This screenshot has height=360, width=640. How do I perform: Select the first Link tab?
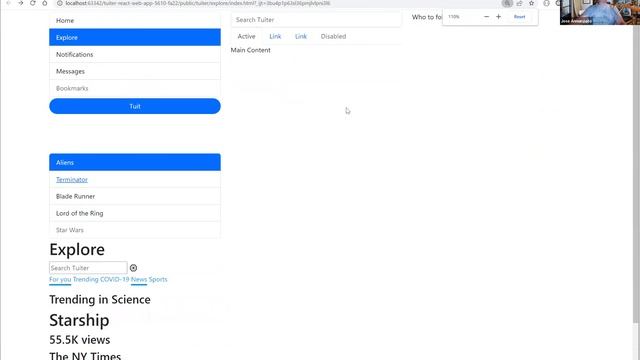tap(275, 36)
